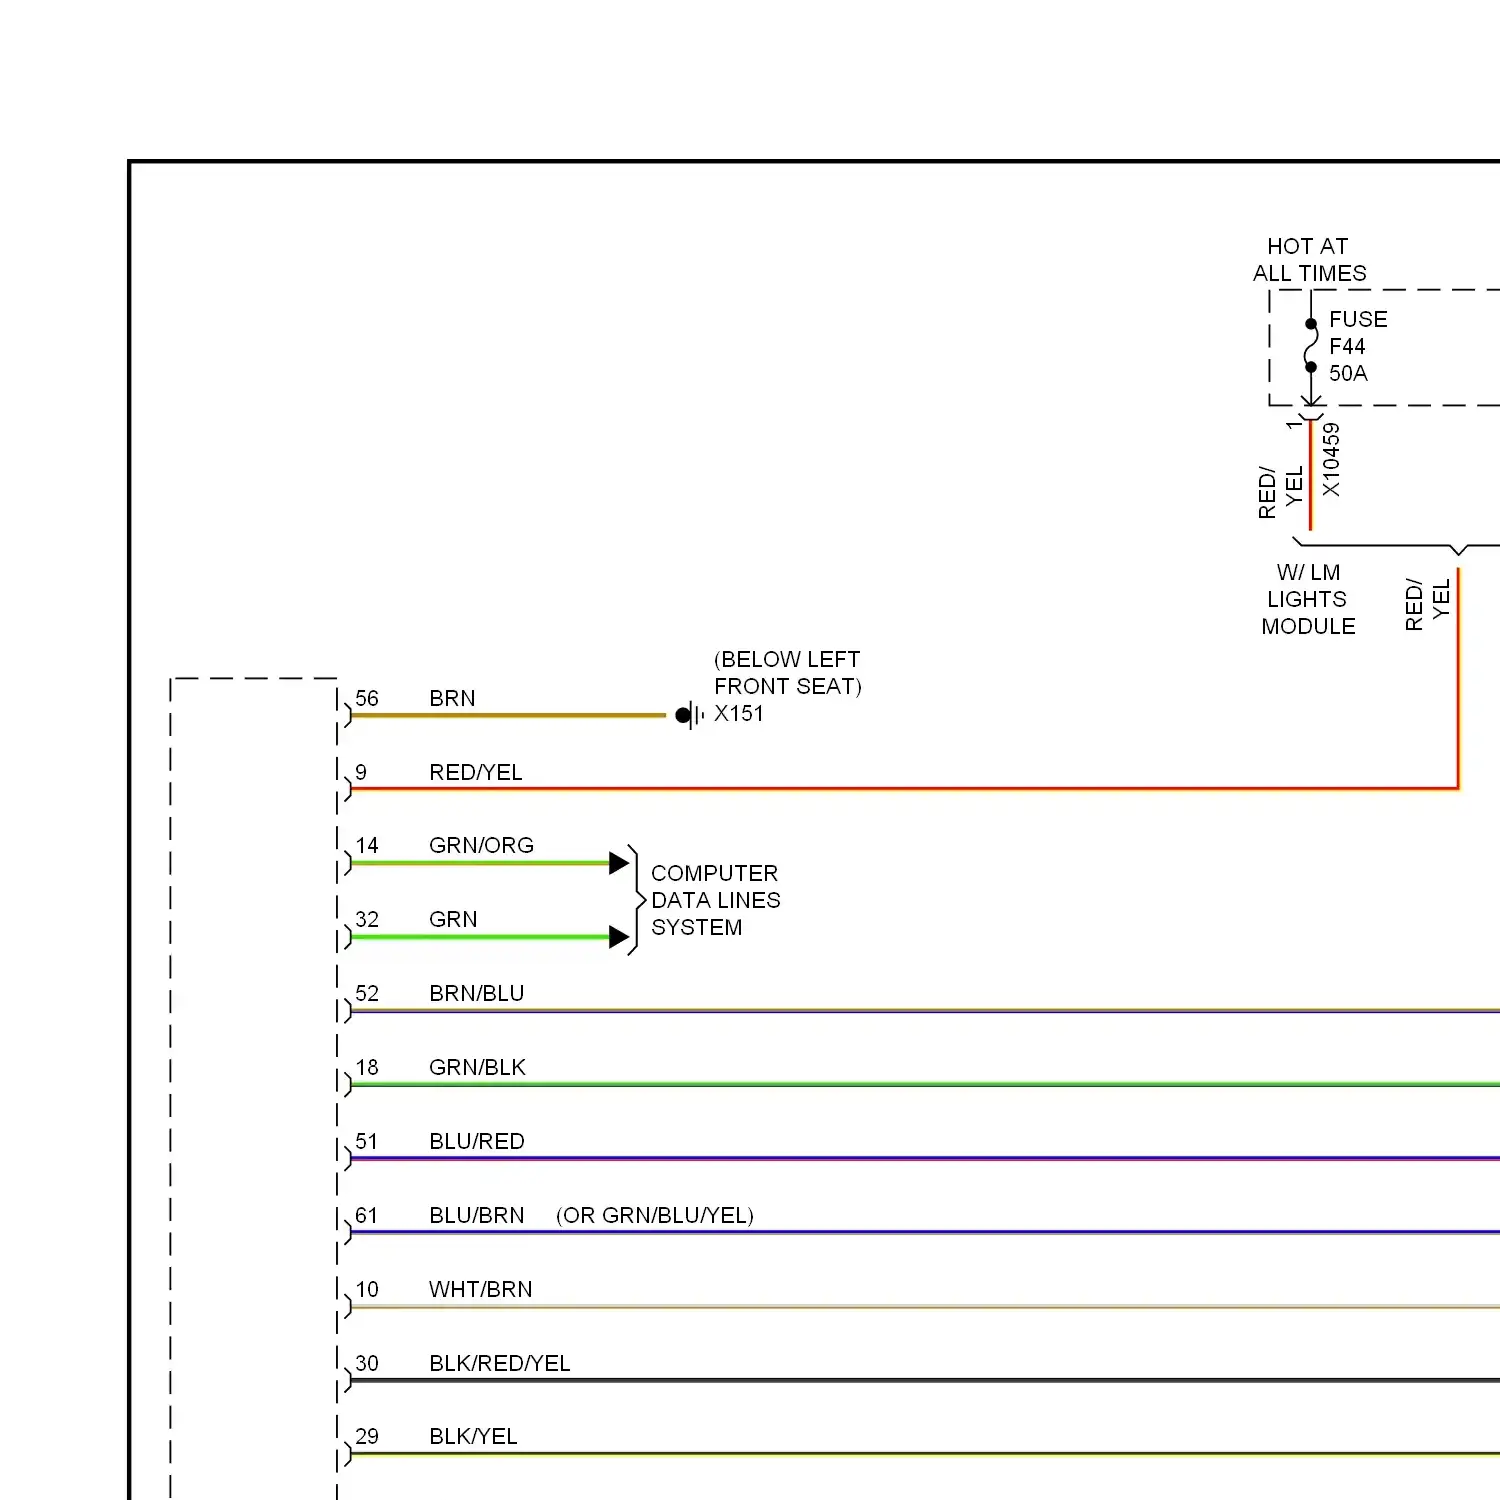1500x1500 pixels.
Task: Click the brown wire at pin 56
Action: (x=508, y=715)
